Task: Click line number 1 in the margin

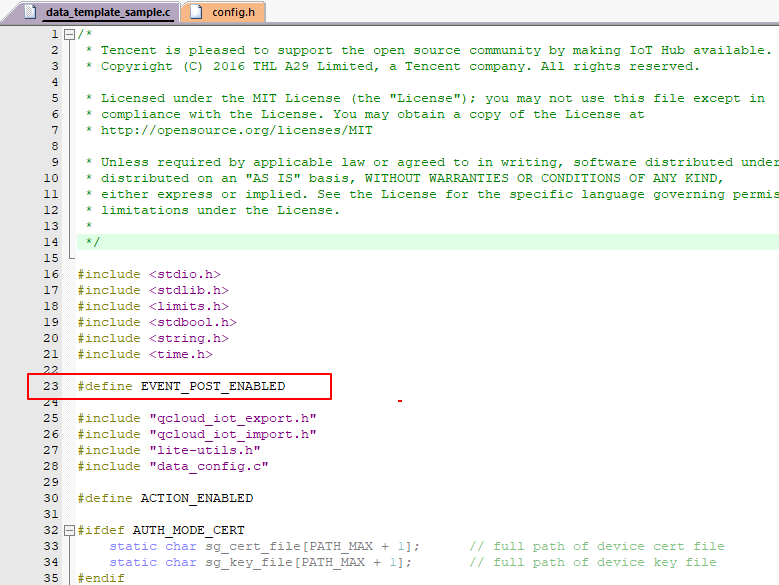Action: pos(55,34)
